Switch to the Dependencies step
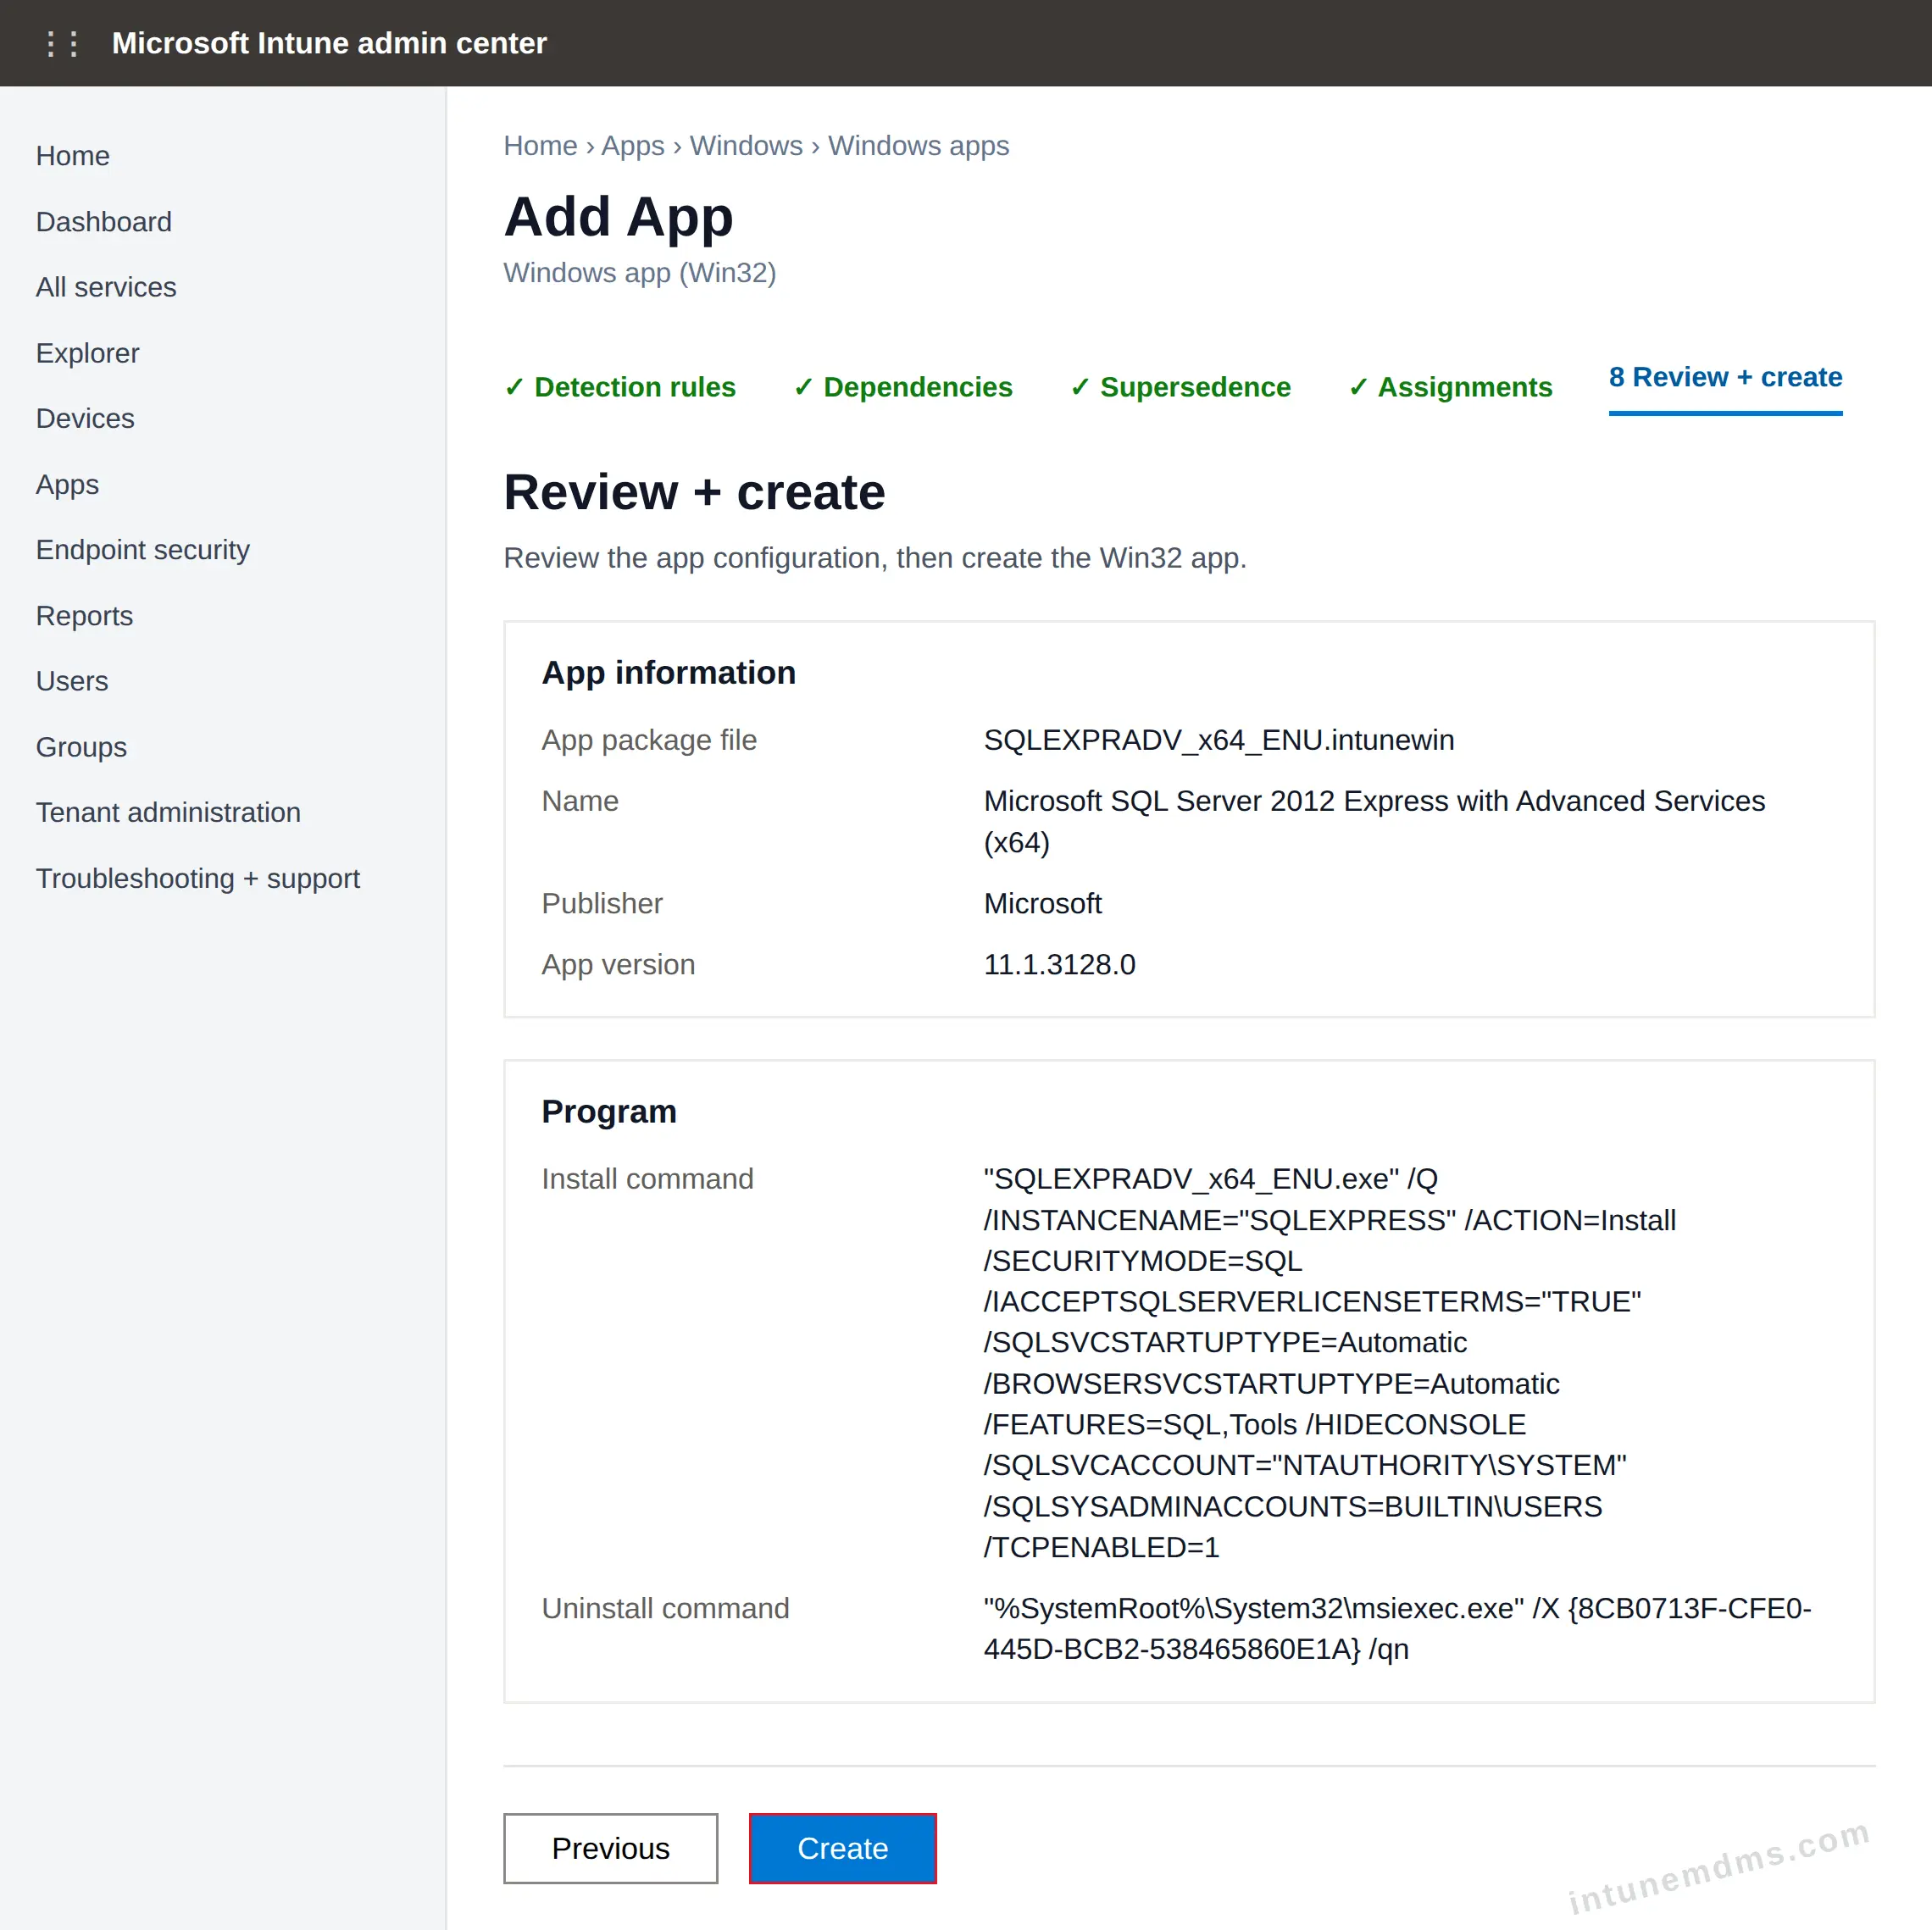The image size is (1932, 1930). pyautogui.click(x=903, y=387)
